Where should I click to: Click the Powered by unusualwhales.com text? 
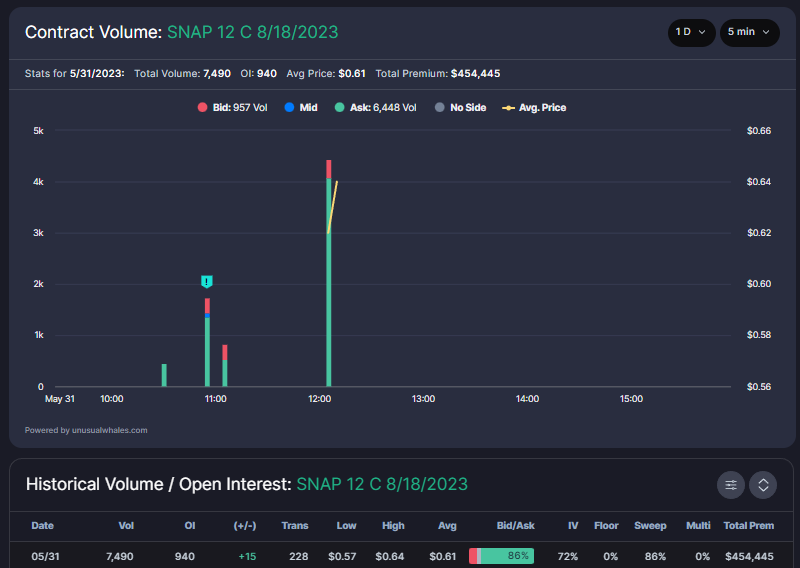[86, 430]
